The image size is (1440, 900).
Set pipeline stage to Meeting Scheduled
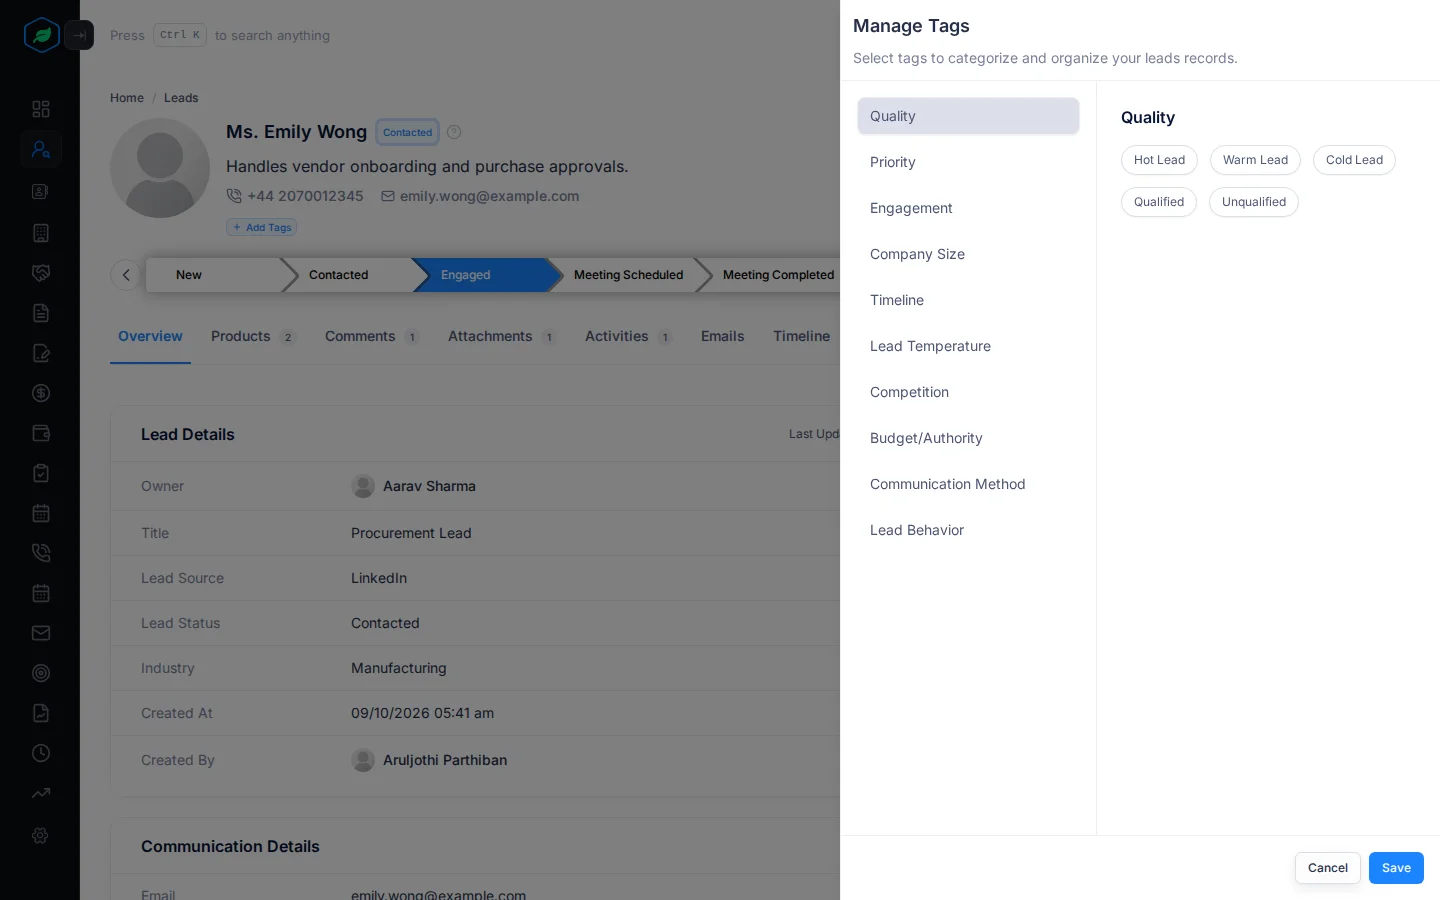[x=628, y=275]
